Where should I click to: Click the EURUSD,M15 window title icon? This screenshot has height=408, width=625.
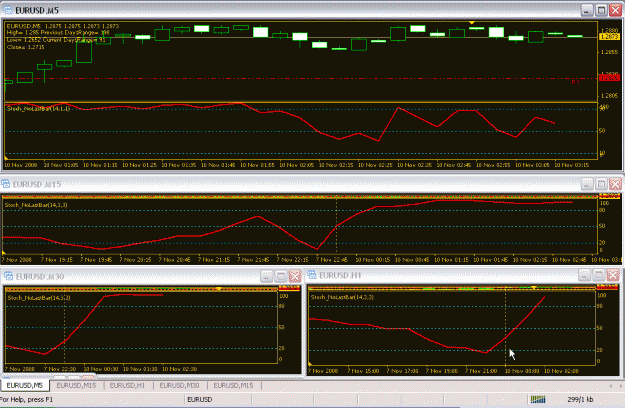(5, 184)
